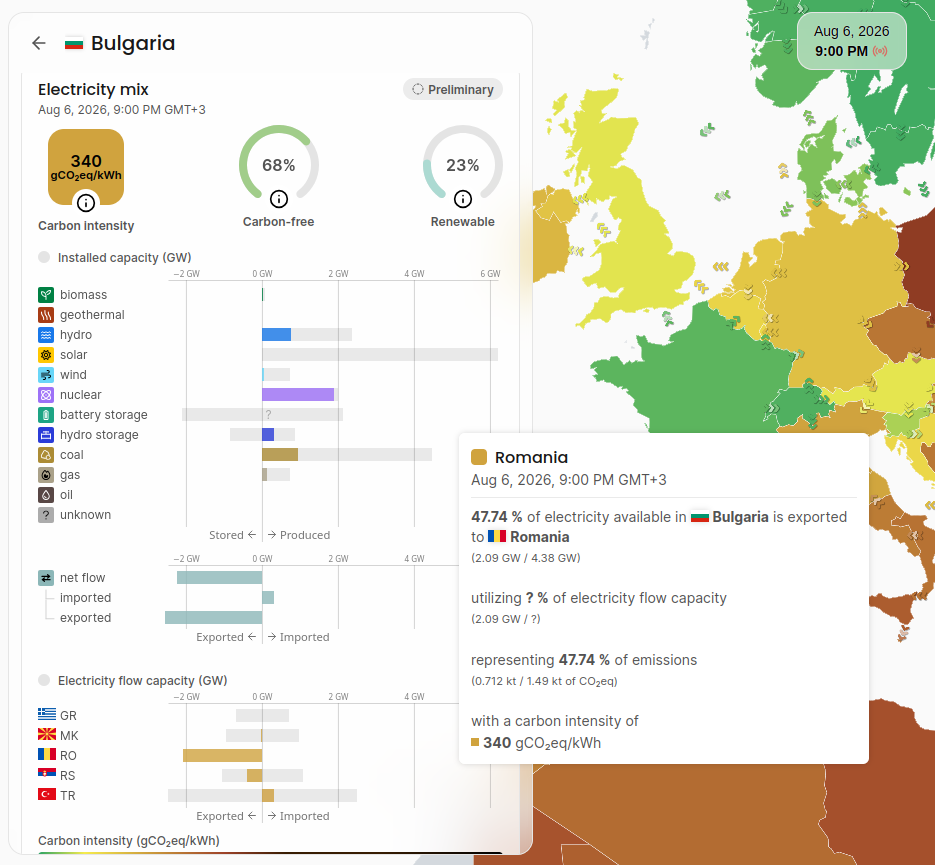Click the 'exported' row label
Viewport: 935px width, 865px height.
pyautogui.click(x=85, y=618)
